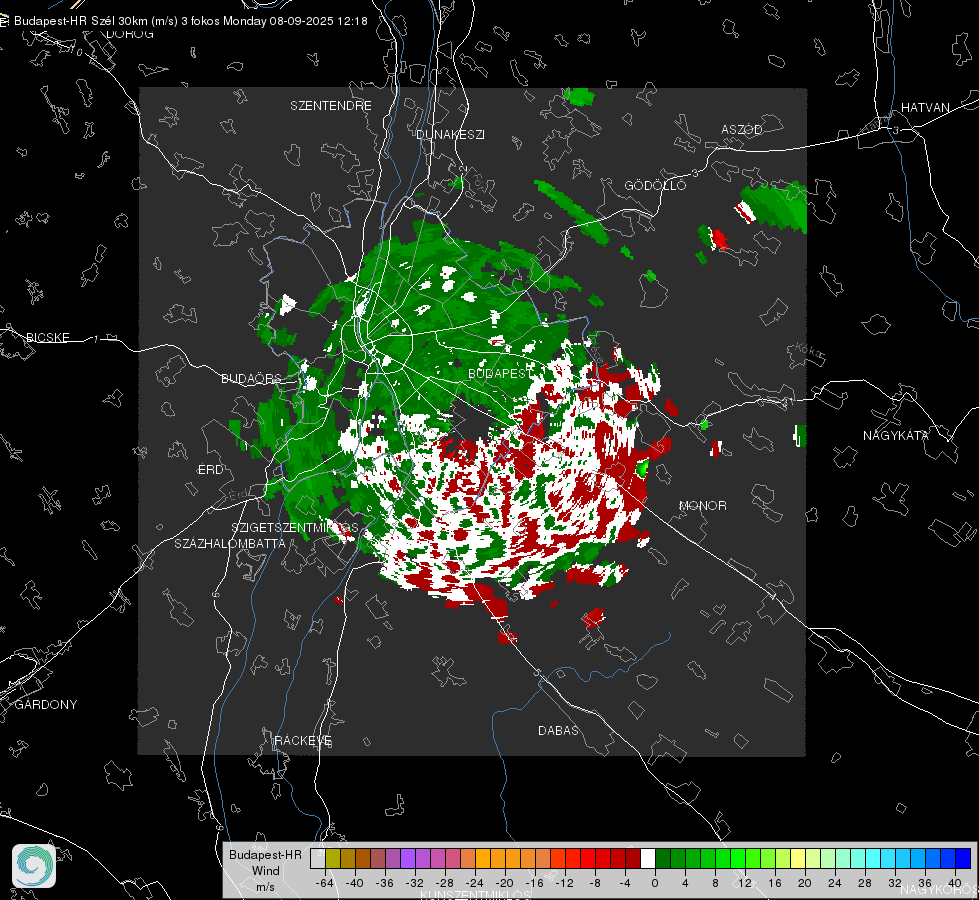Click the 40 legend scale value
Image resolution: width=979 pixels, height=900 pixels.
click(955, 883)
